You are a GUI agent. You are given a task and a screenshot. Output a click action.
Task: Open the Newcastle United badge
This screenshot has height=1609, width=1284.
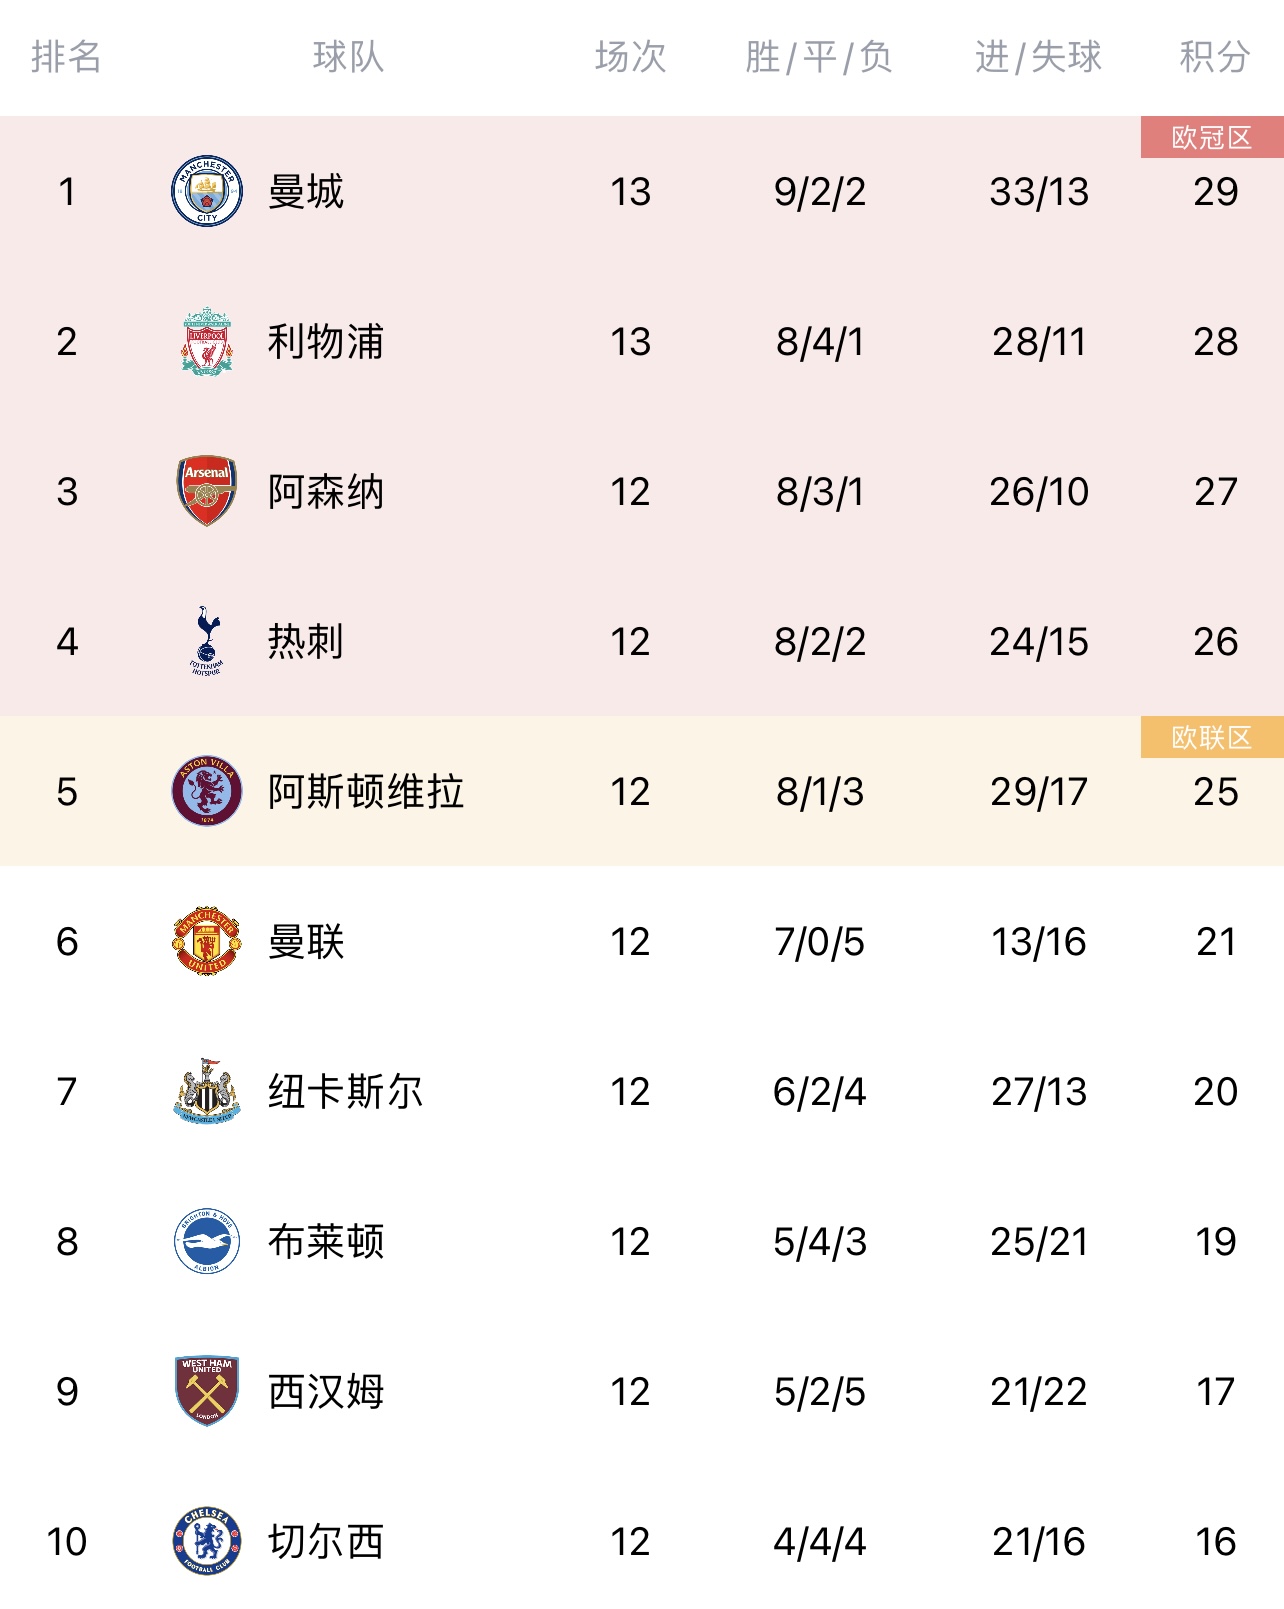point(207,1091)
